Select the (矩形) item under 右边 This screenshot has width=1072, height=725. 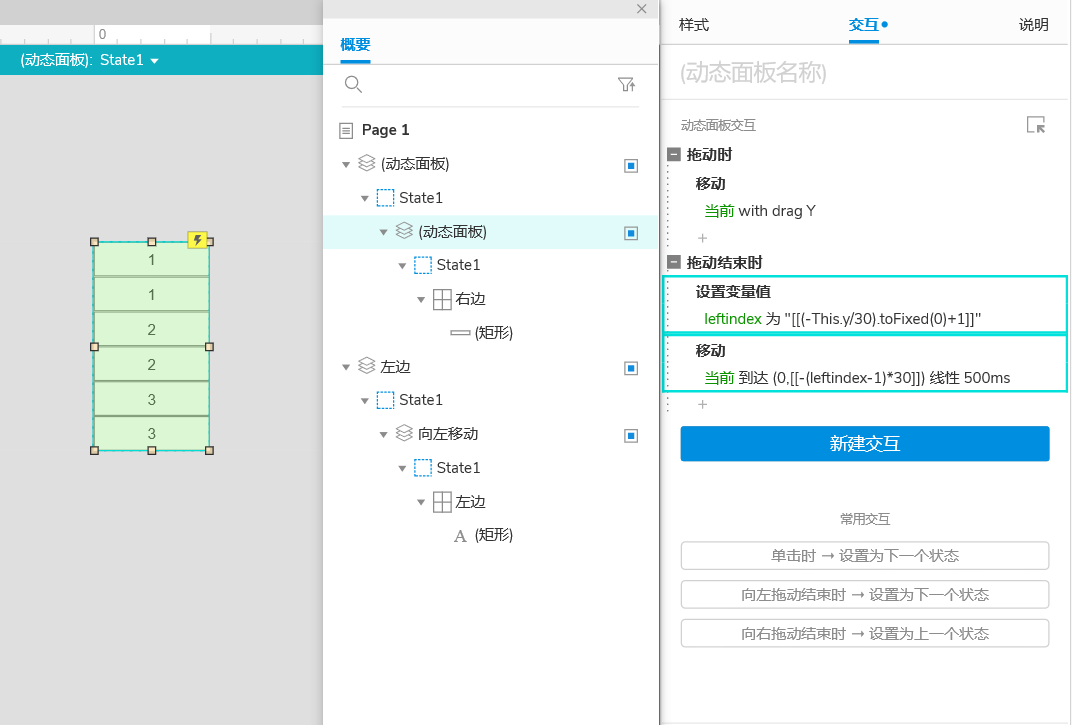pos(494,333)
